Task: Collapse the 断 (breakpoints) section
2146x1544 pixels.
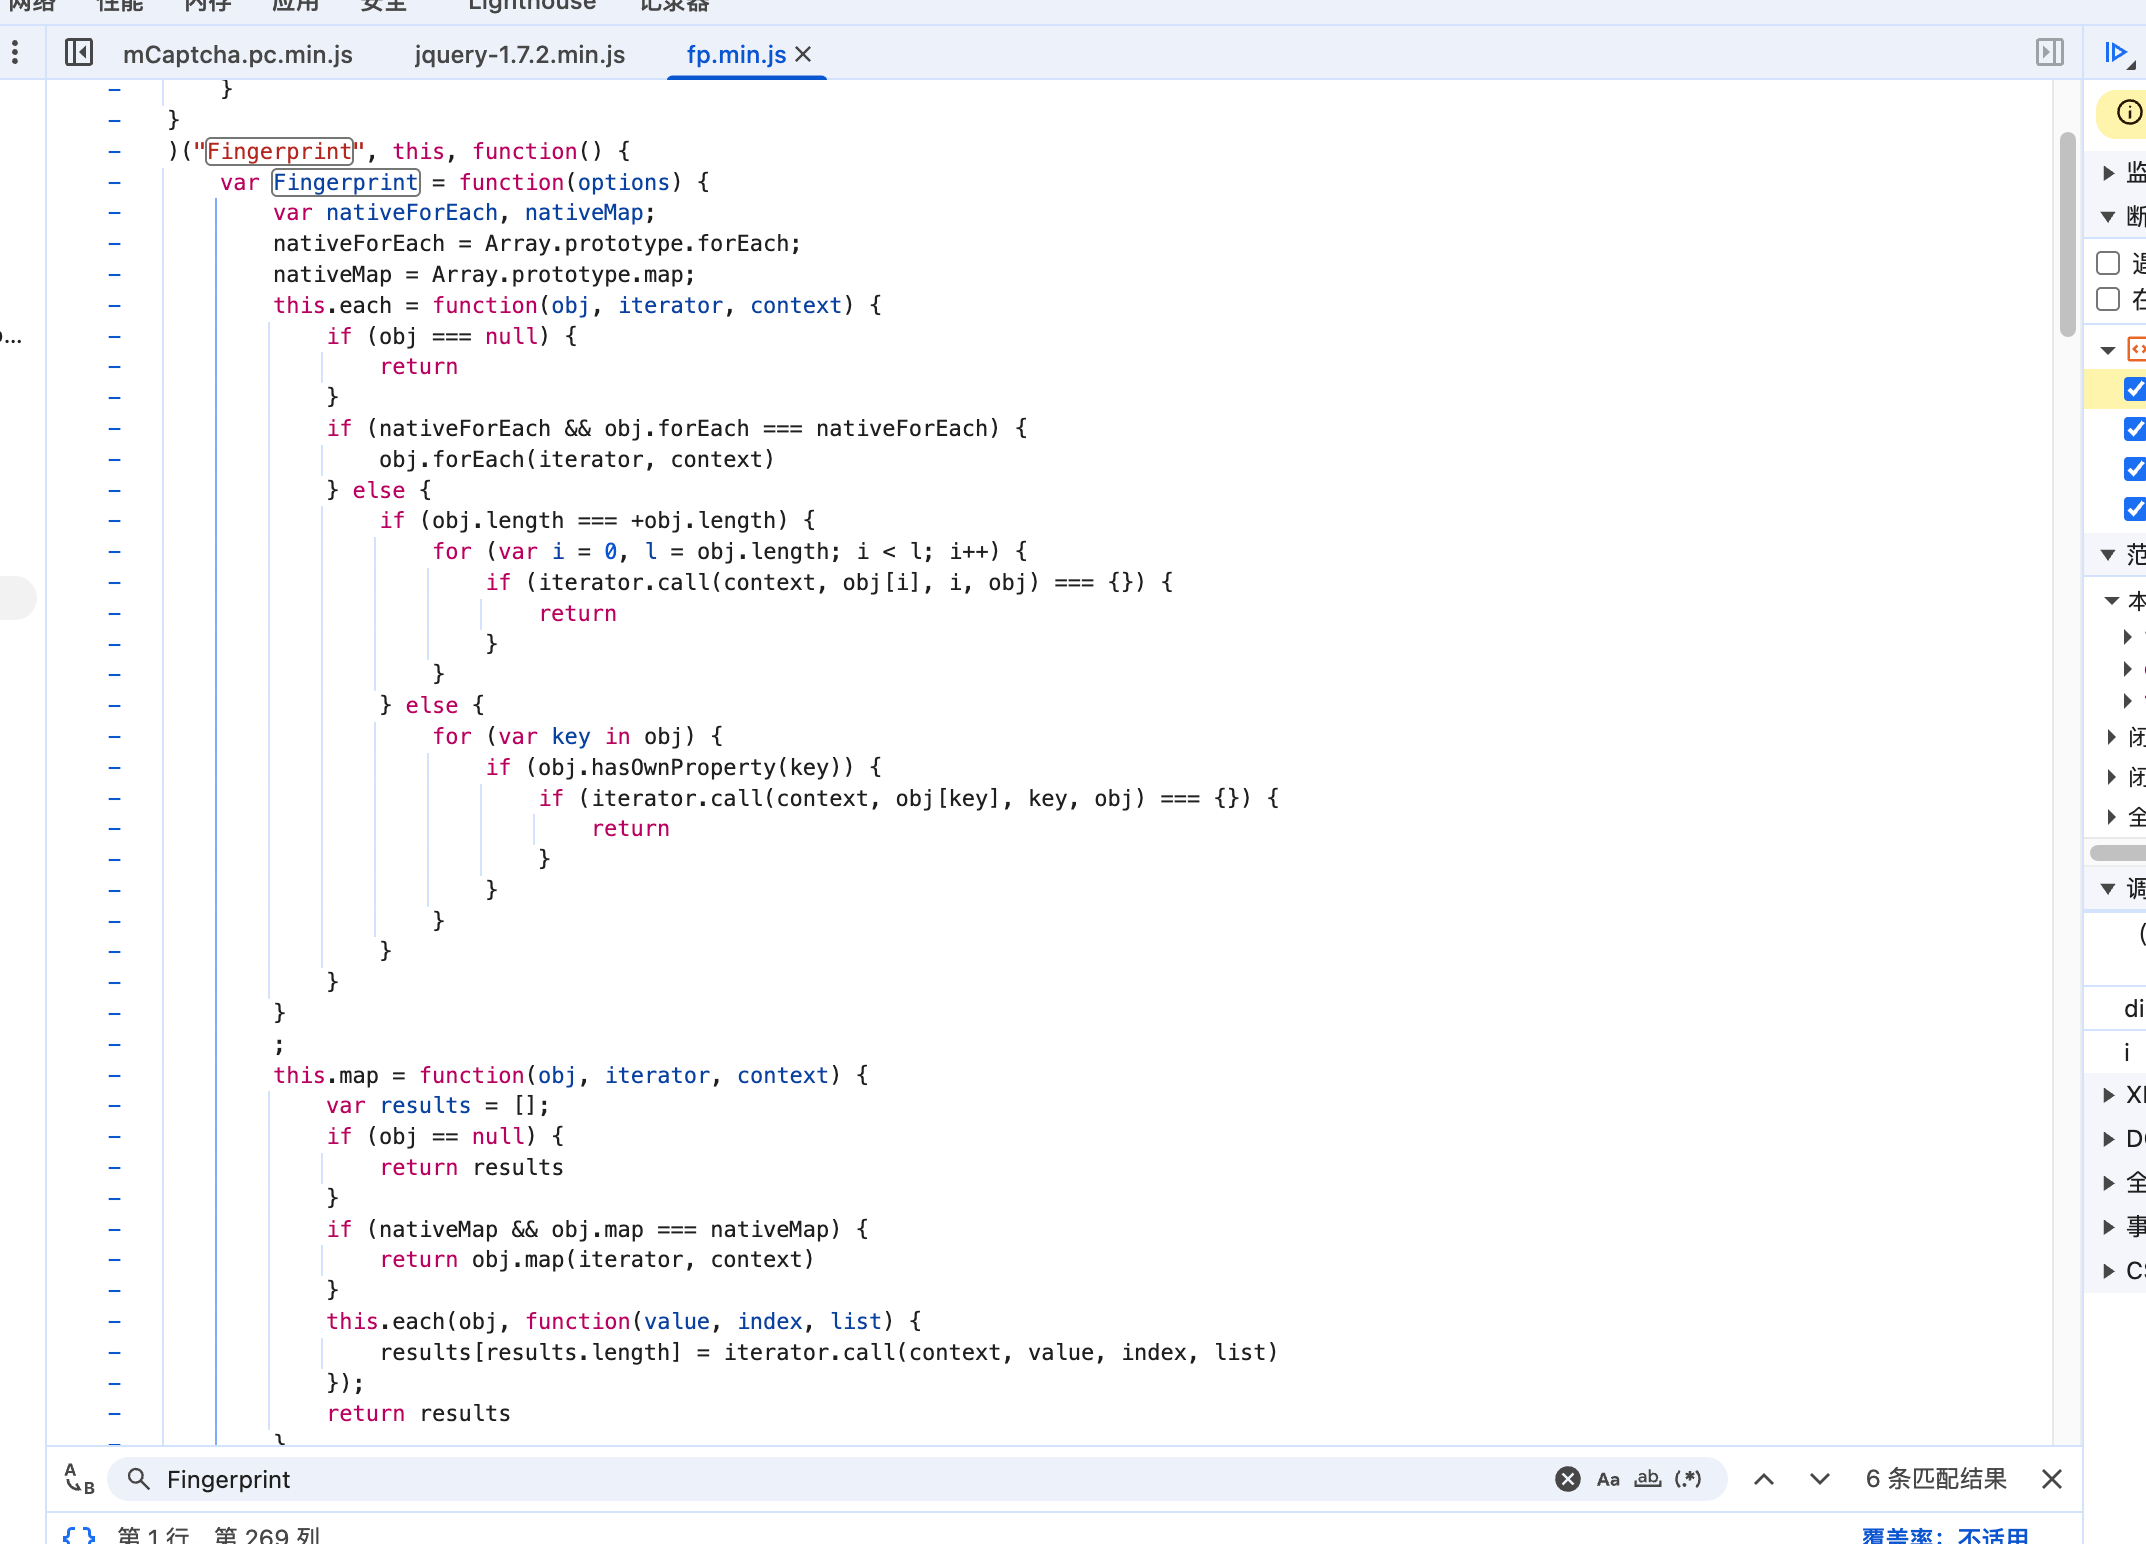Action: [x=2109, y=216]
